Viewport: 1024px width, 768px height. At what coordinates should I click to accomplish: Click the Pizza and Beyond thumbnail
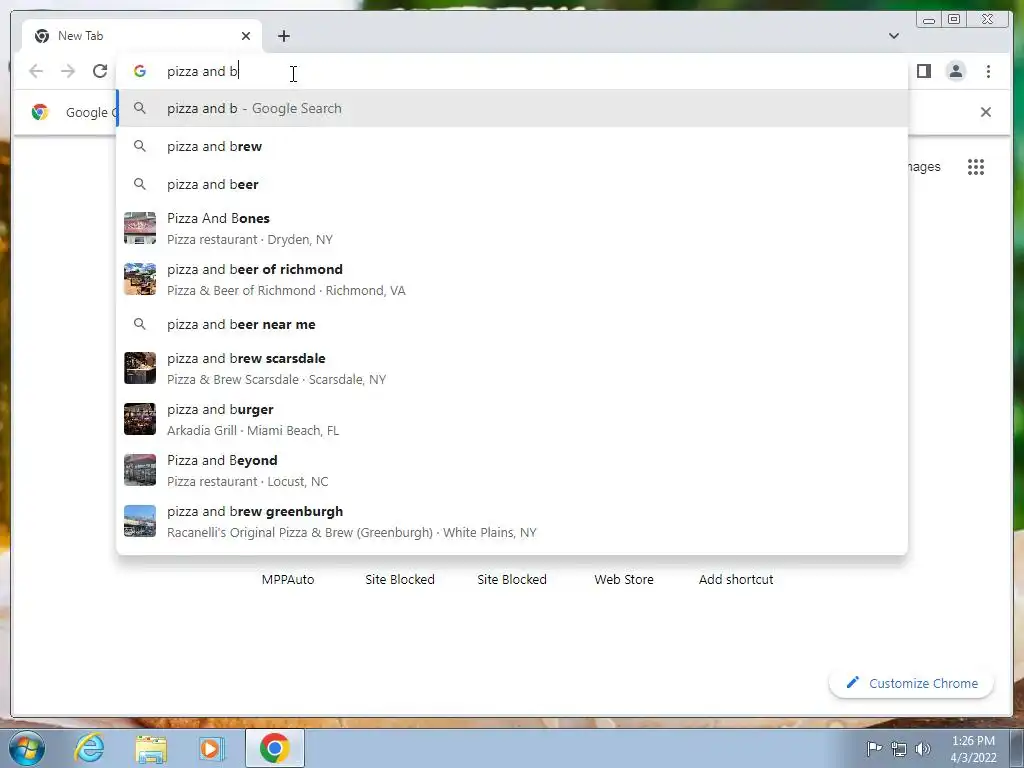tap(140, 470)
